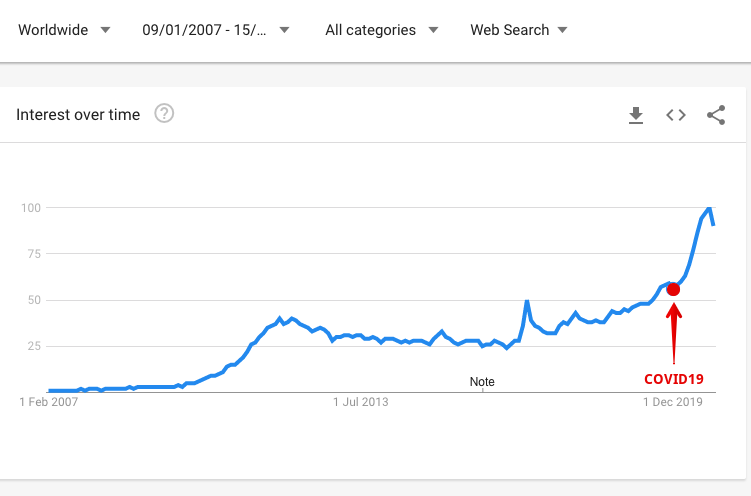Share the Interest over time chart
Screen dimensions: 751x496
point(716,115)
